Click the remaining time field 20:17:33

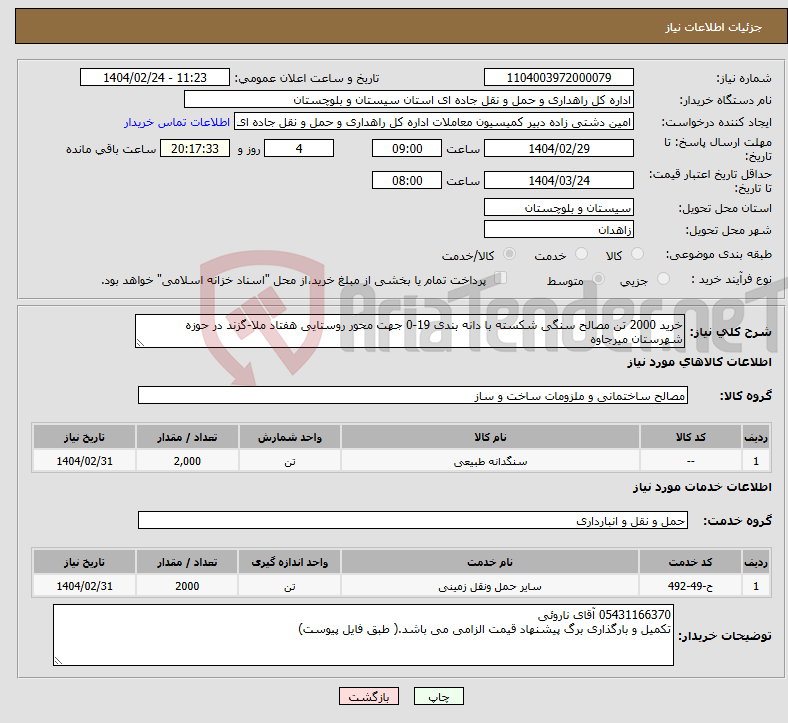tap(195, 148)
